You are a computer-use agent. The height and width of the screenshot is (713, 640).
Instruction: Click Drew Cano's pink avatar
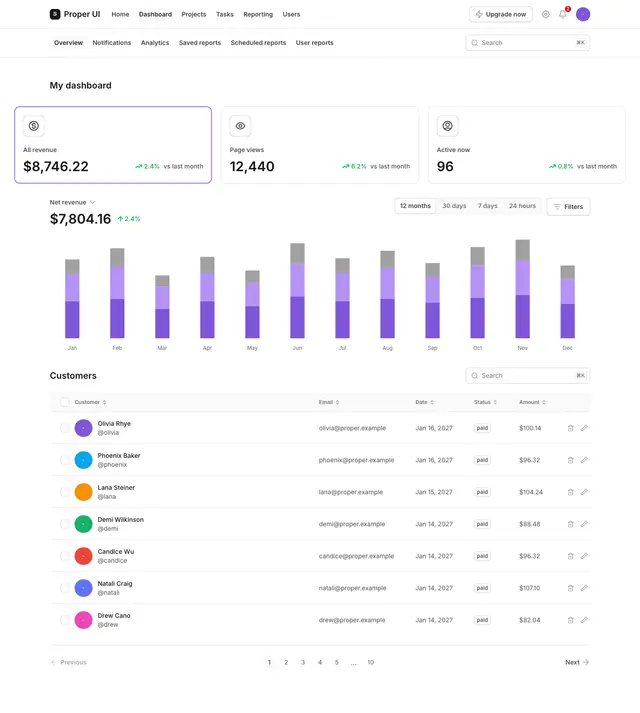(x=83, y=620)
